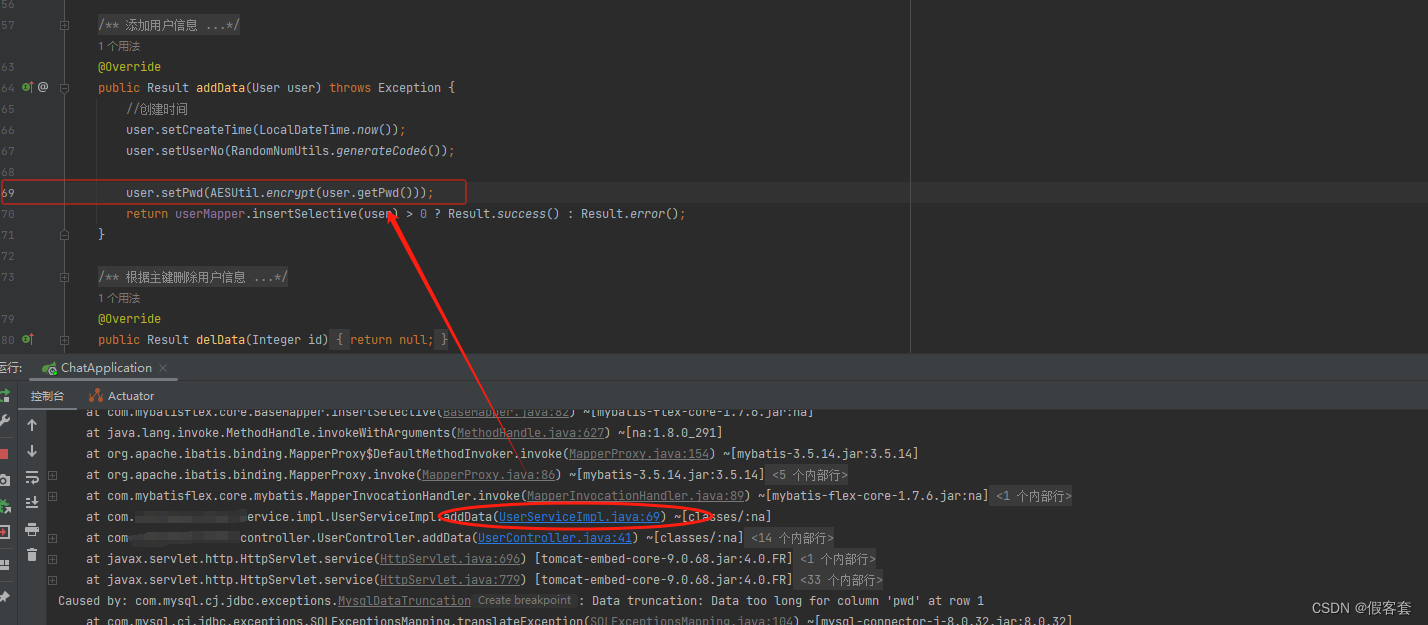Viewport: 1428px width, 625px height.
Task: Navigate down the stack trace
Action: [31, 450]
